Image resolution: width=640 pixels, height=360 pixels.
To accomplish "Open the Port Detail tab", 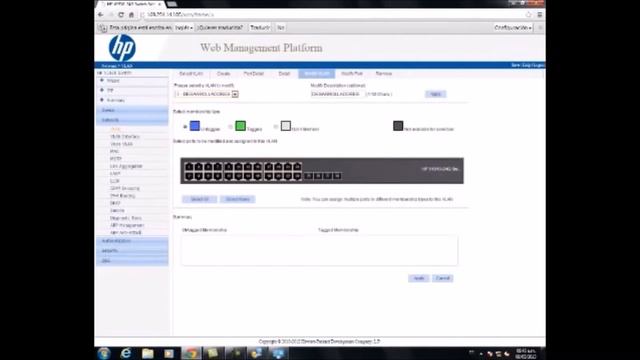I will 253,74.
